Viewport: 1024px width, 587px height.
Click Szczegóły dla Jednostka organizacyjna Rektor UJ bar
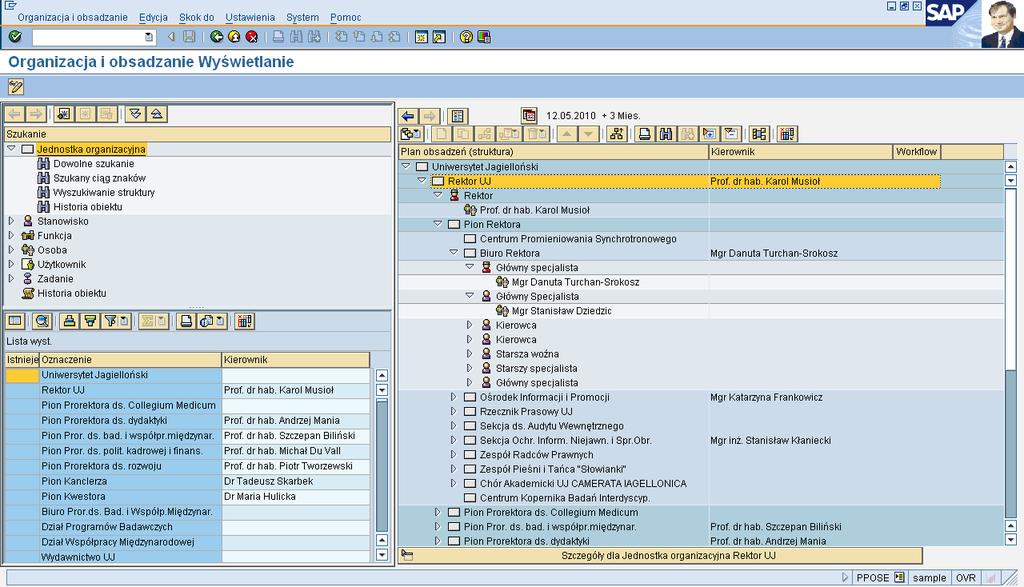[x=660, y=556]
